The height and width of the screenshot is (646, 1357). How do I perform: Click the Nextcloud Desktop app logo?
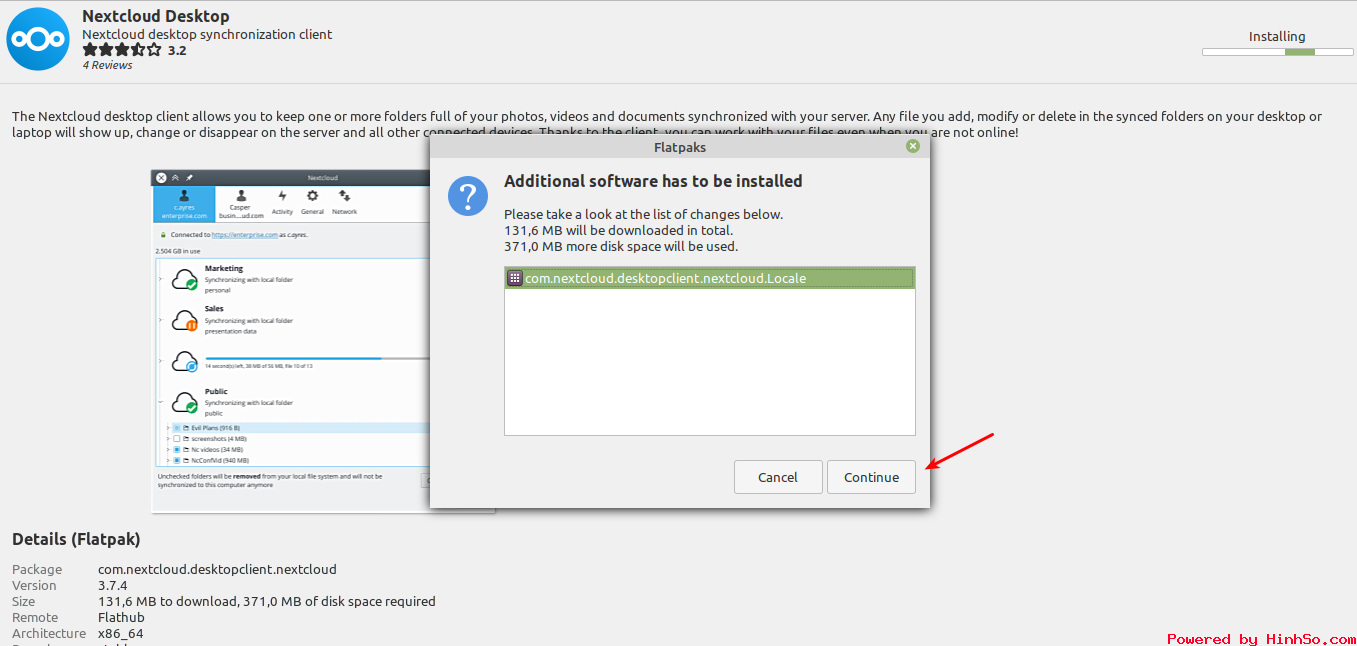(x=38, y=39)
